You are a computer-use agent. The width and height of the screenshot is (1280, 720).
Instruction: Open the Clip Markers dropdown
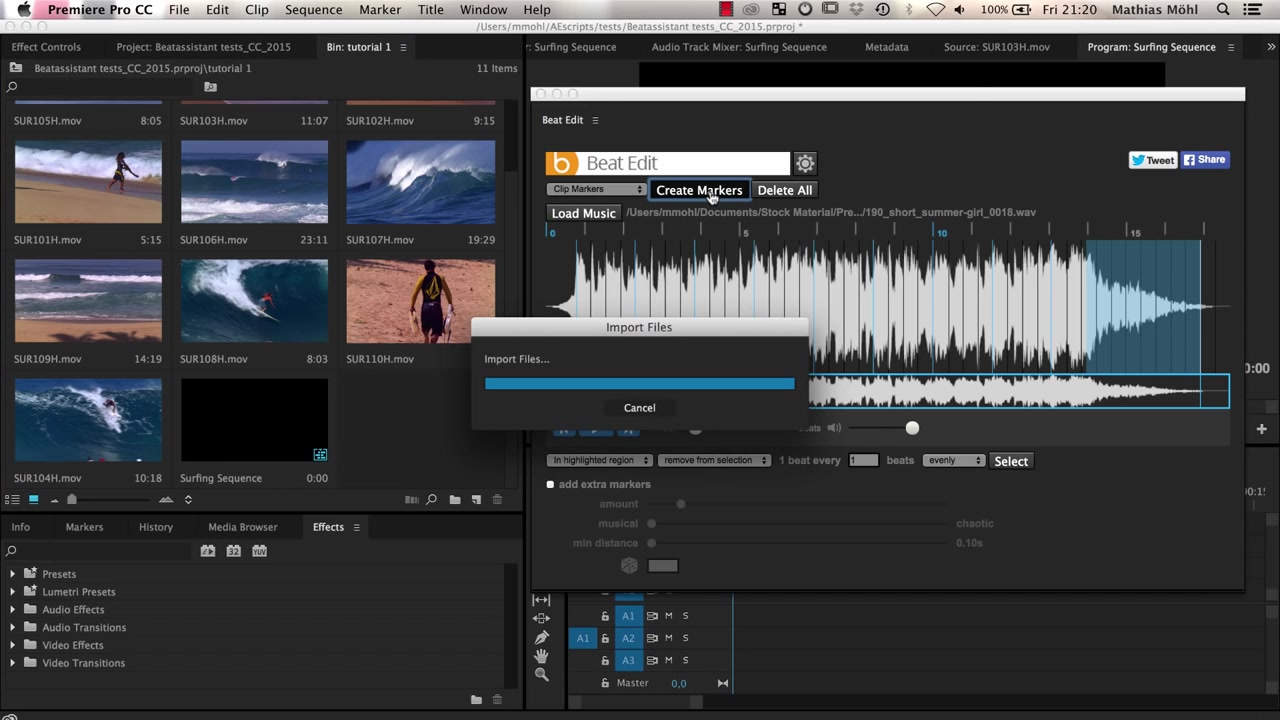tap(597, 189)
